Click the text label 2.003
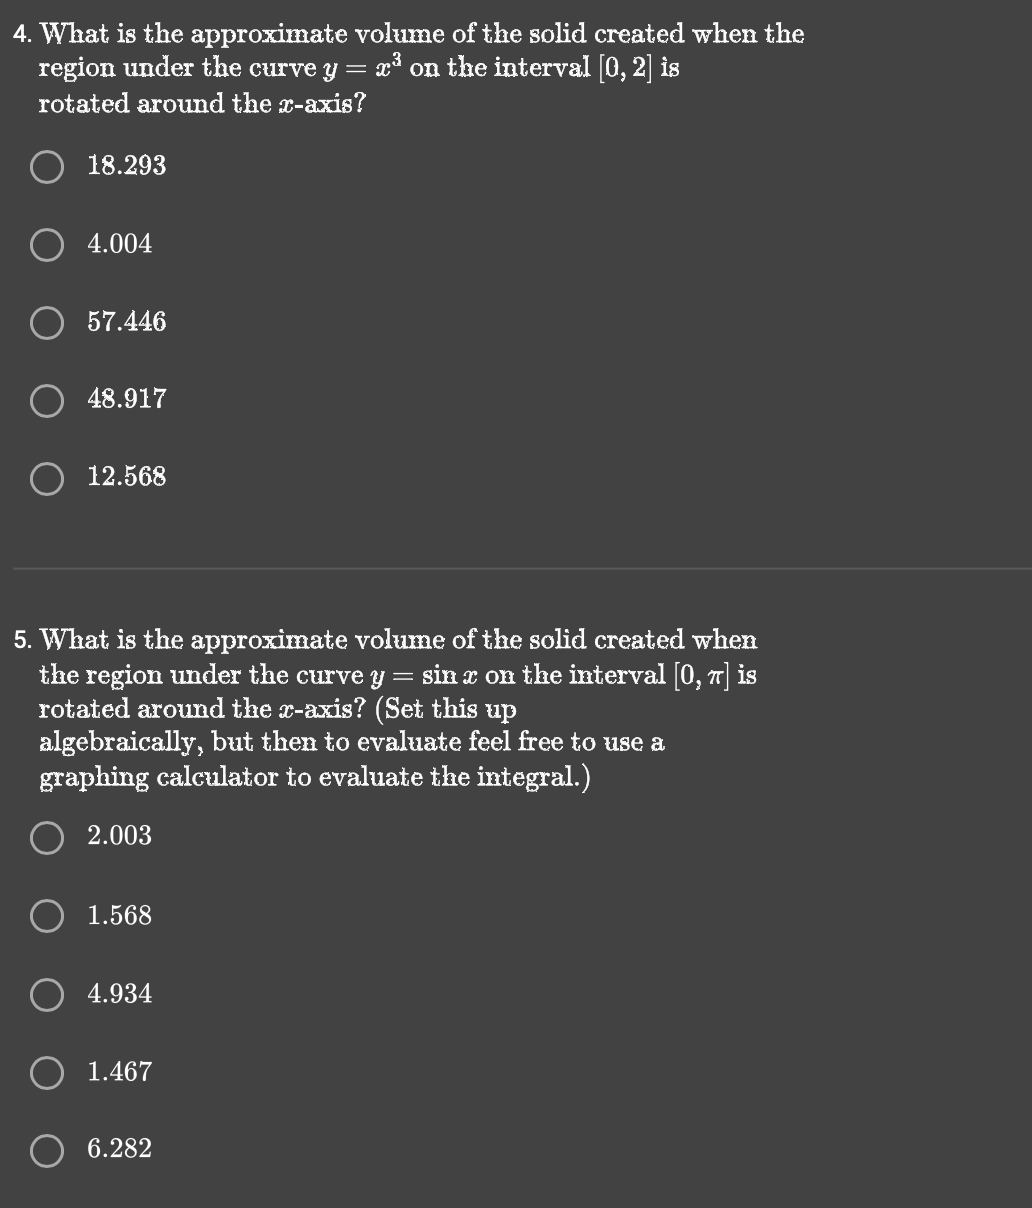 119,836
